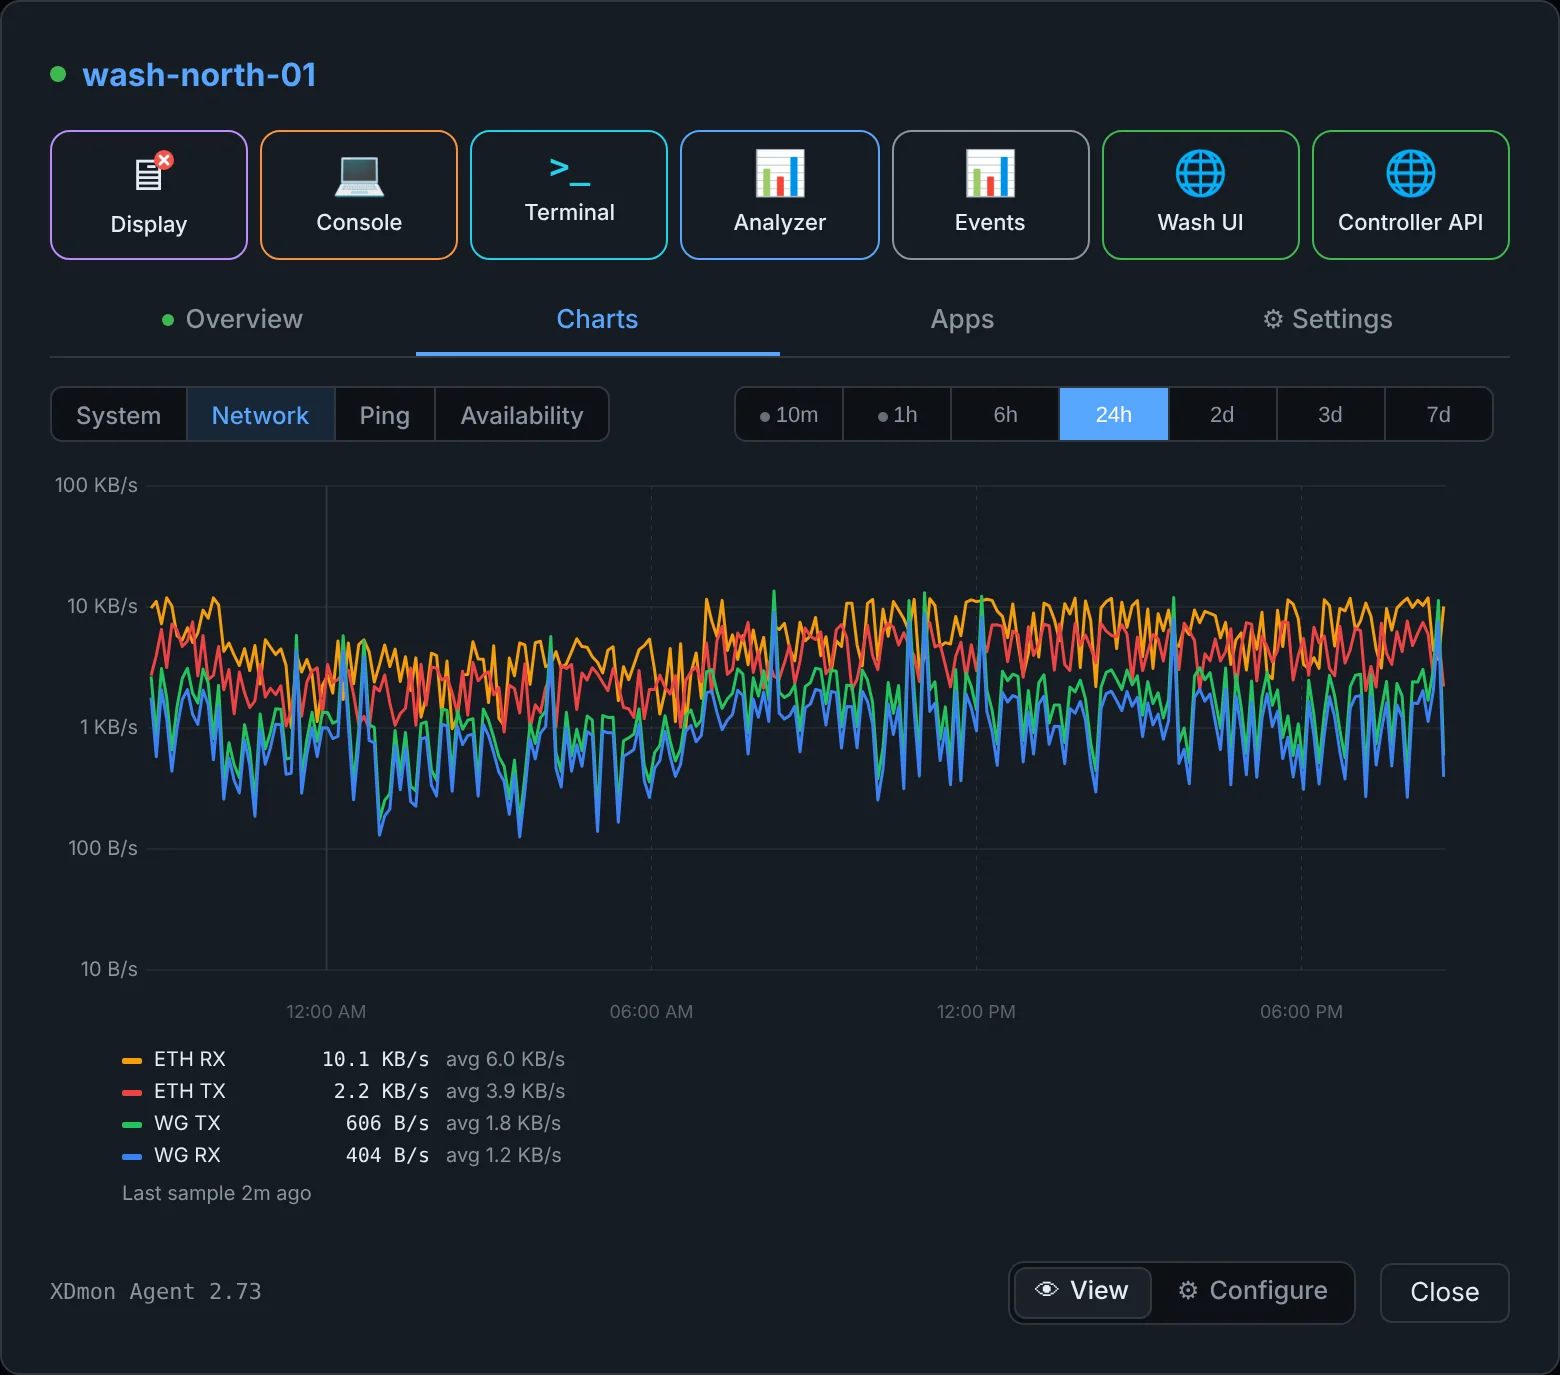The height and width of the screenshot is (1375, 1560).
Task: Select the 24h time range
Action: (x=1114, y=415)
